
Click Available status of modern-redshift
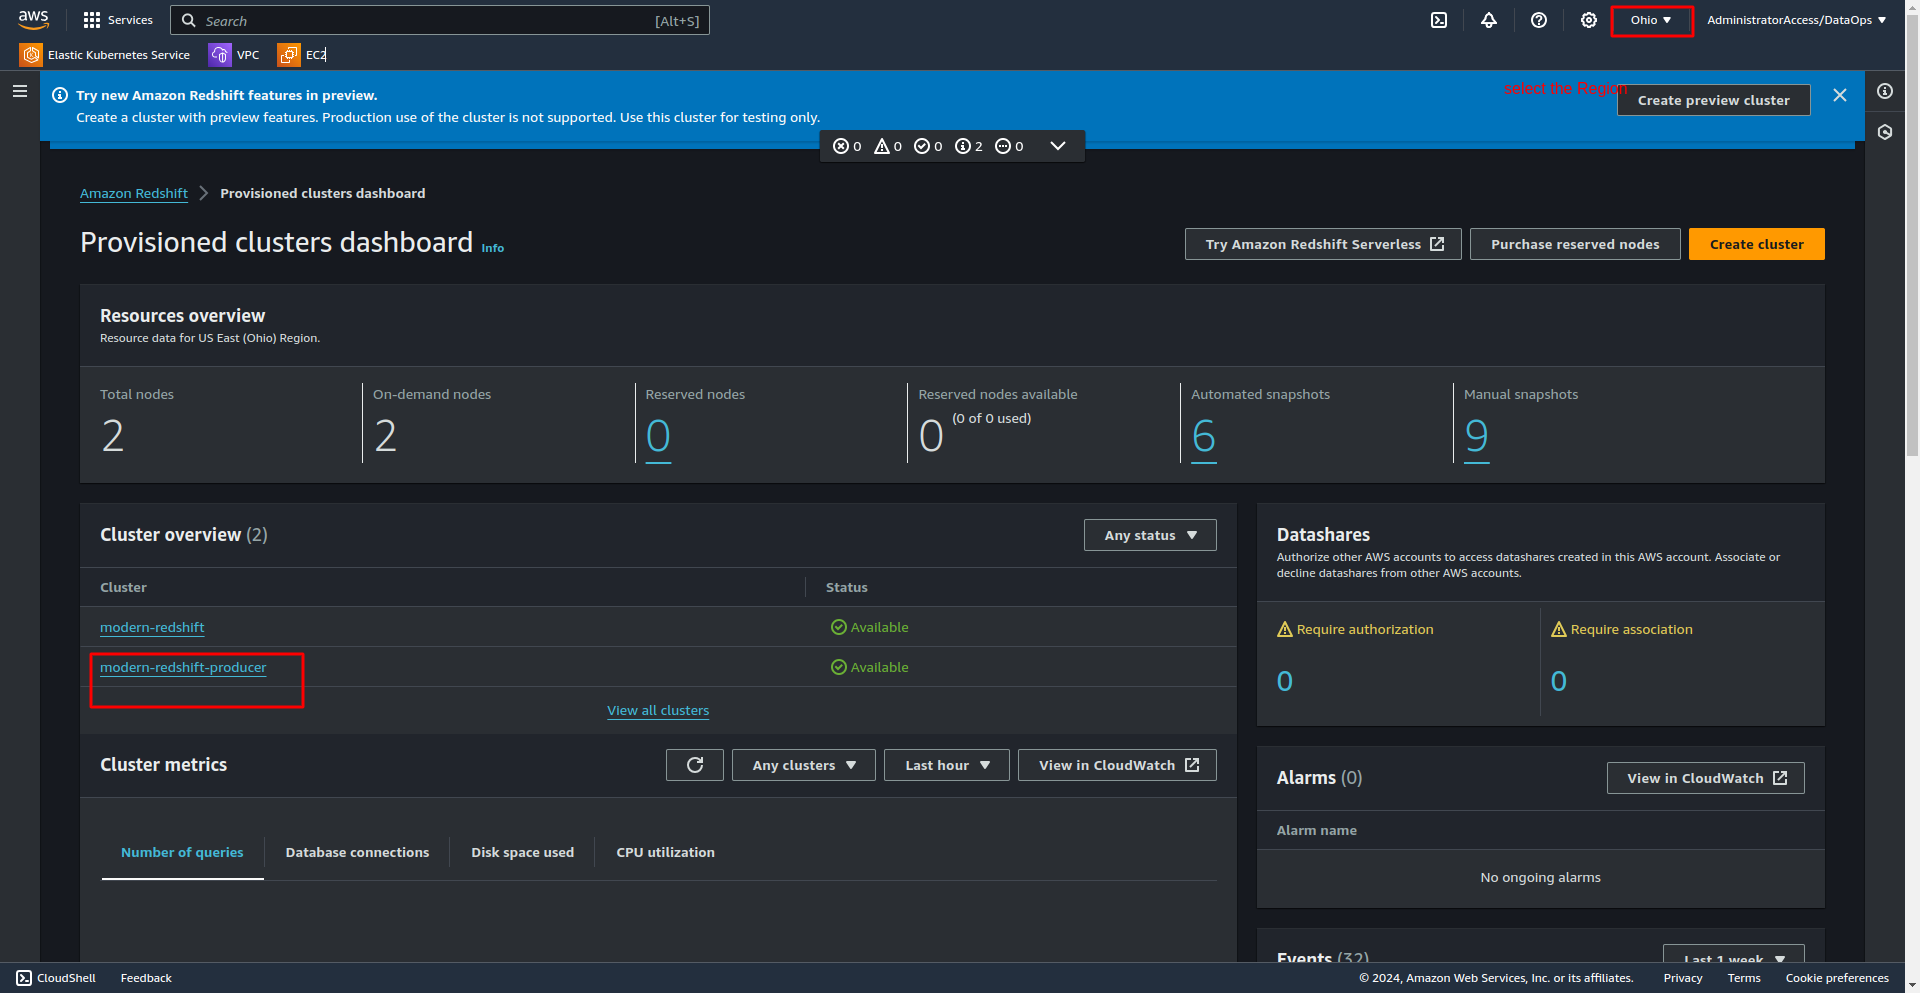(x=870, y=627)
